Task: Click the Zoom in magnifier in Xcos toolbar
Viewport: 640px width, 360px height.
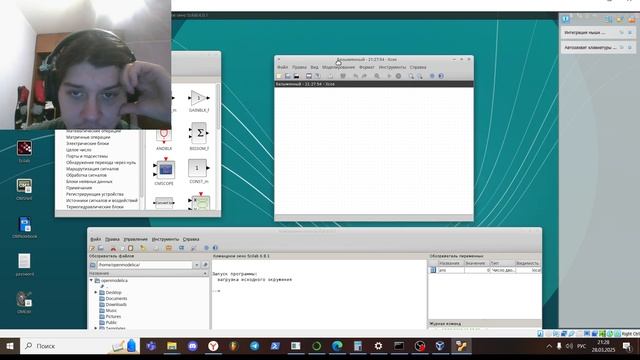Action: (411, 76)
